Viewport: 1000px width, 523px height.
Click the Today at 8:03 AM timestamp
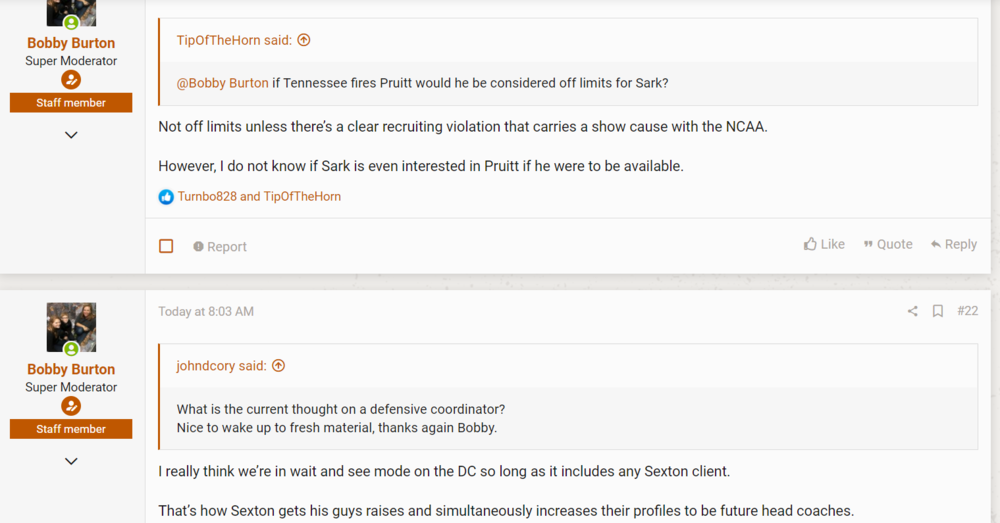click(x=206, y=312)
